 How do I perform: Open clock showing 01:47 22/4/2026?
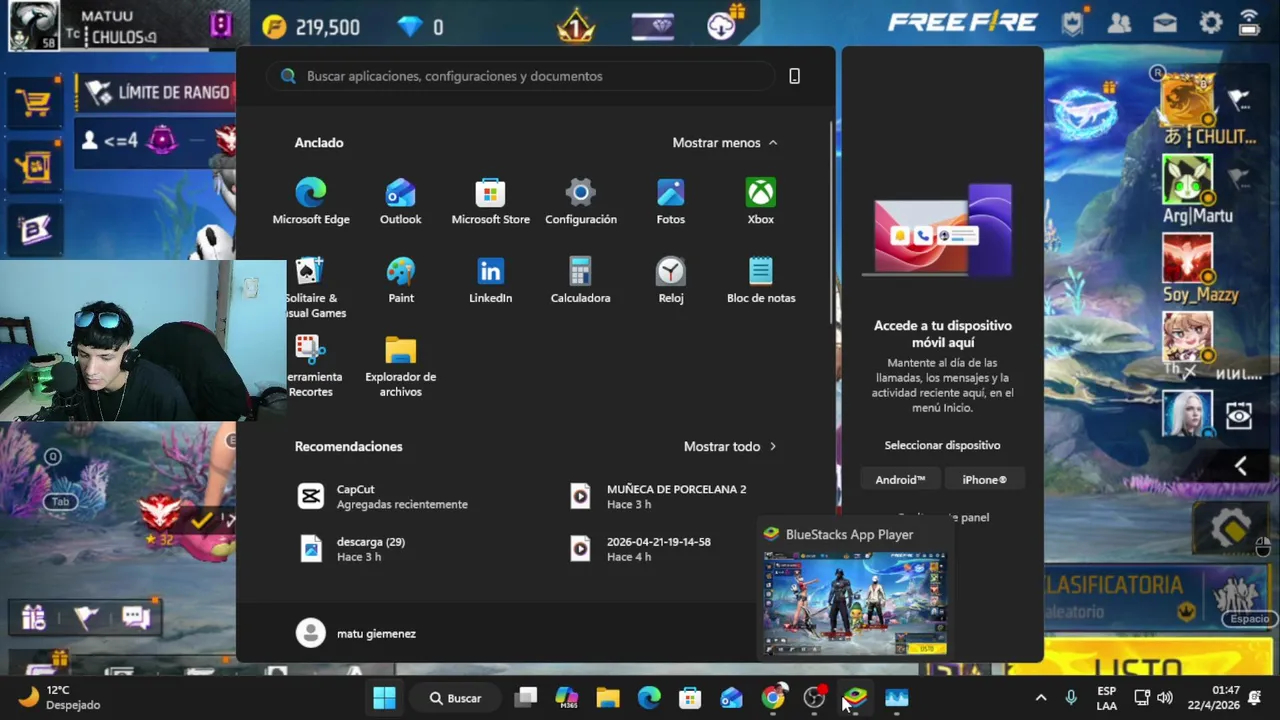[x=1213, y=698]
